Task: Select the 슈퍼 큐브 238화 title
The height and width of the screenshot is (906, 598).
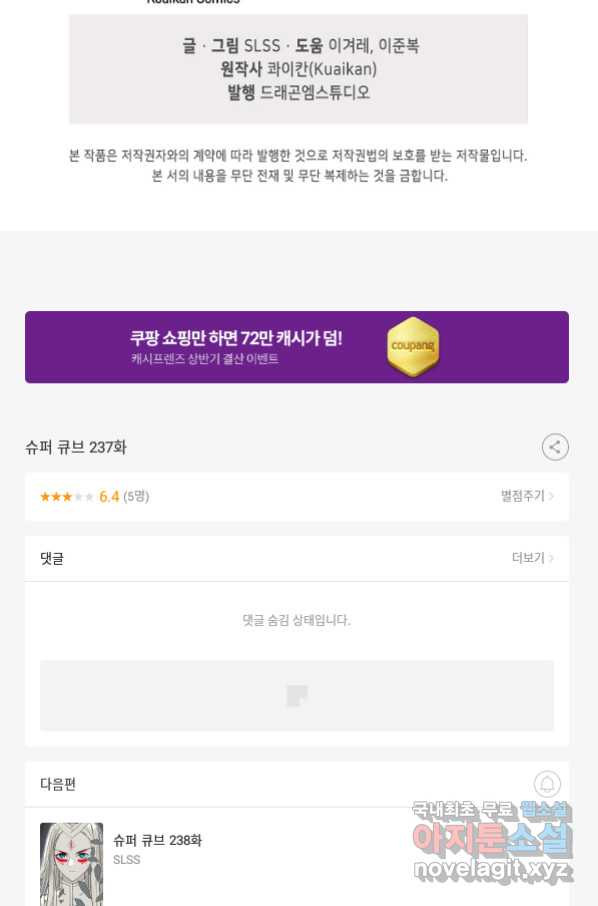Action: tap(158, 840)
